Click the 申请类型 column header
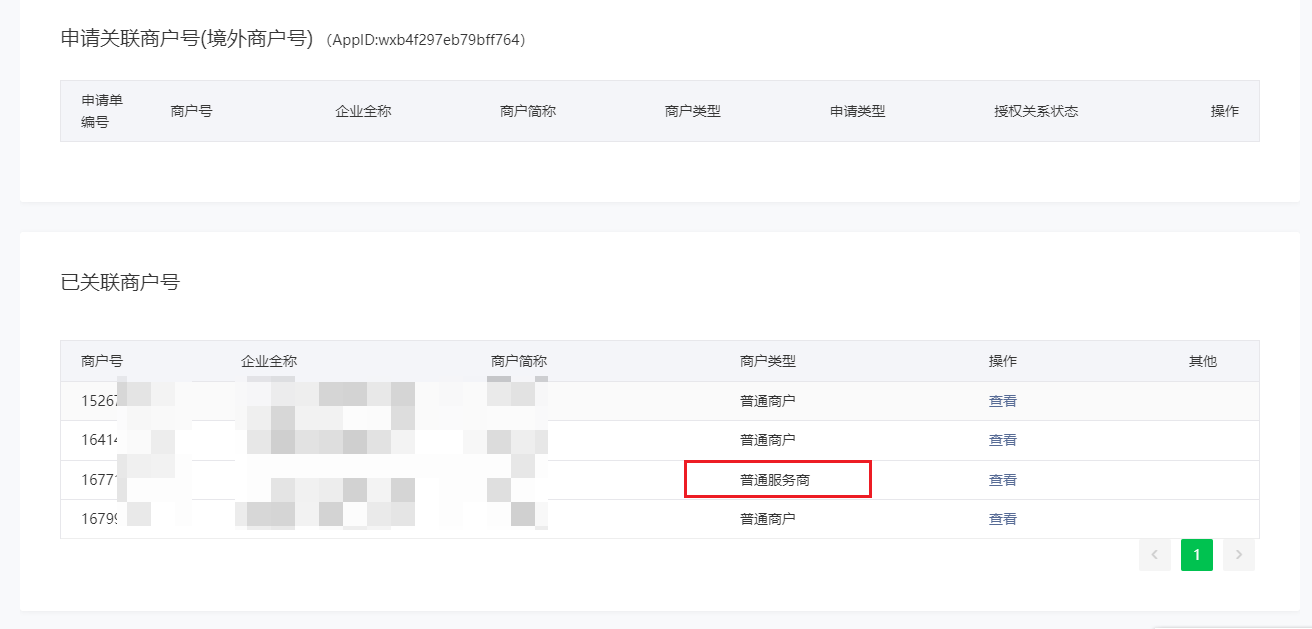Viewport: 1312px width, 629px height. point(857,111)
